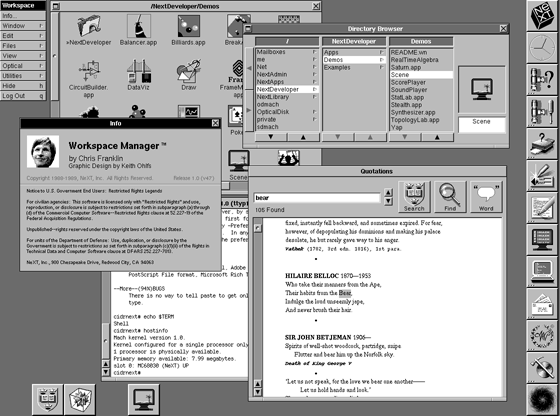Viewport: 560px width, 416px height.
Task: Click the Find magnifier button in Quotations
Action: click(450, 197)
